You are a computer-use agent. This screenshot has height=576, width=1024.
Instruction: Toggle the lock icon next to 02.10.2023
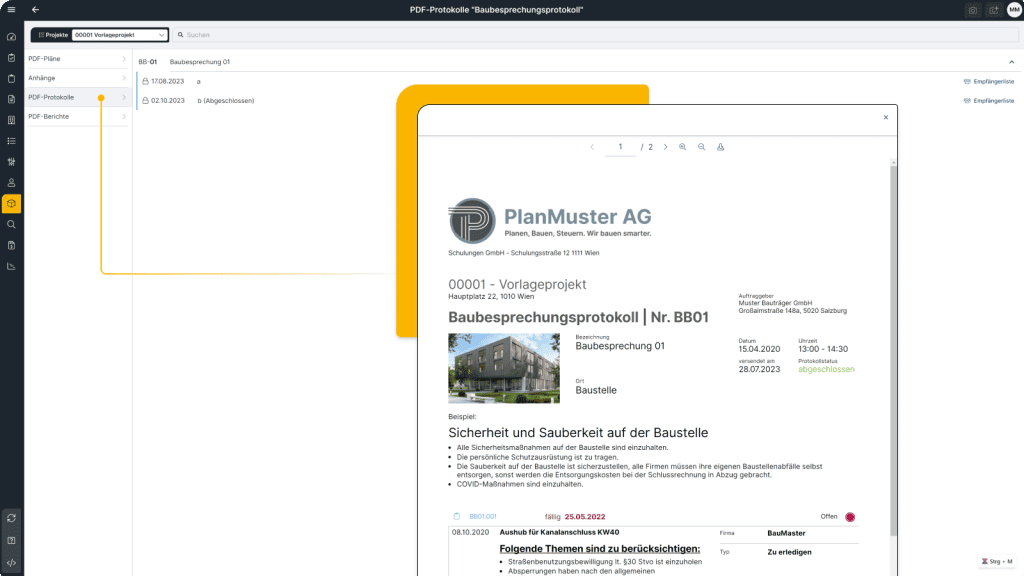coord(147,100)
